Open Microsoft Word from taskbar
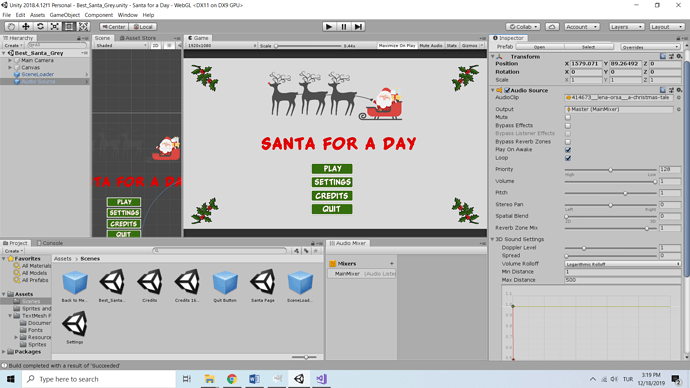The height and width of the screenshot is (388, 690). (254, 379)
